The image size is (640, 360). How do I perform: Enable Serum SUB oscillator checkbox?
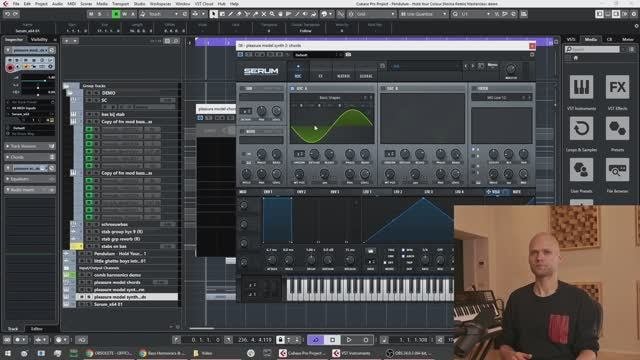242,88
